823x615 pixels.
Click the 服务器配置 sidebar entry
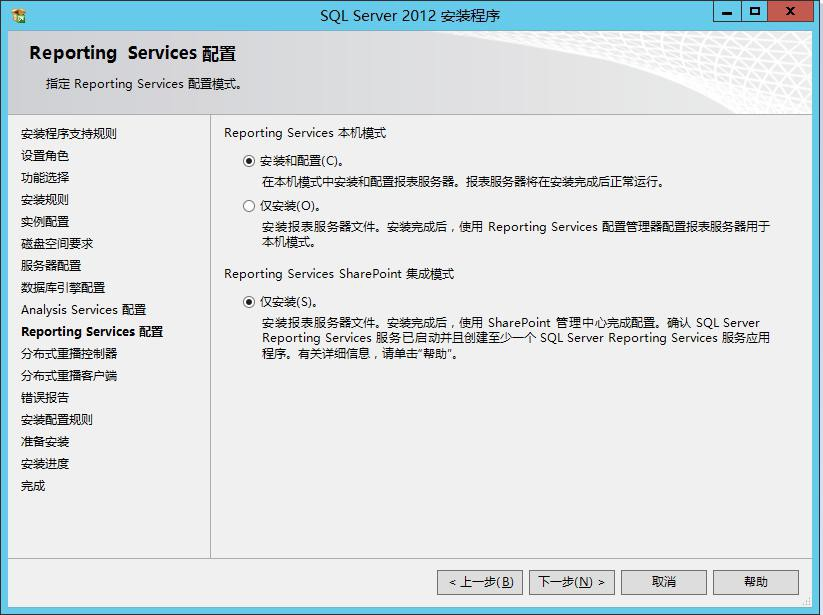click(x=51, y=266)
